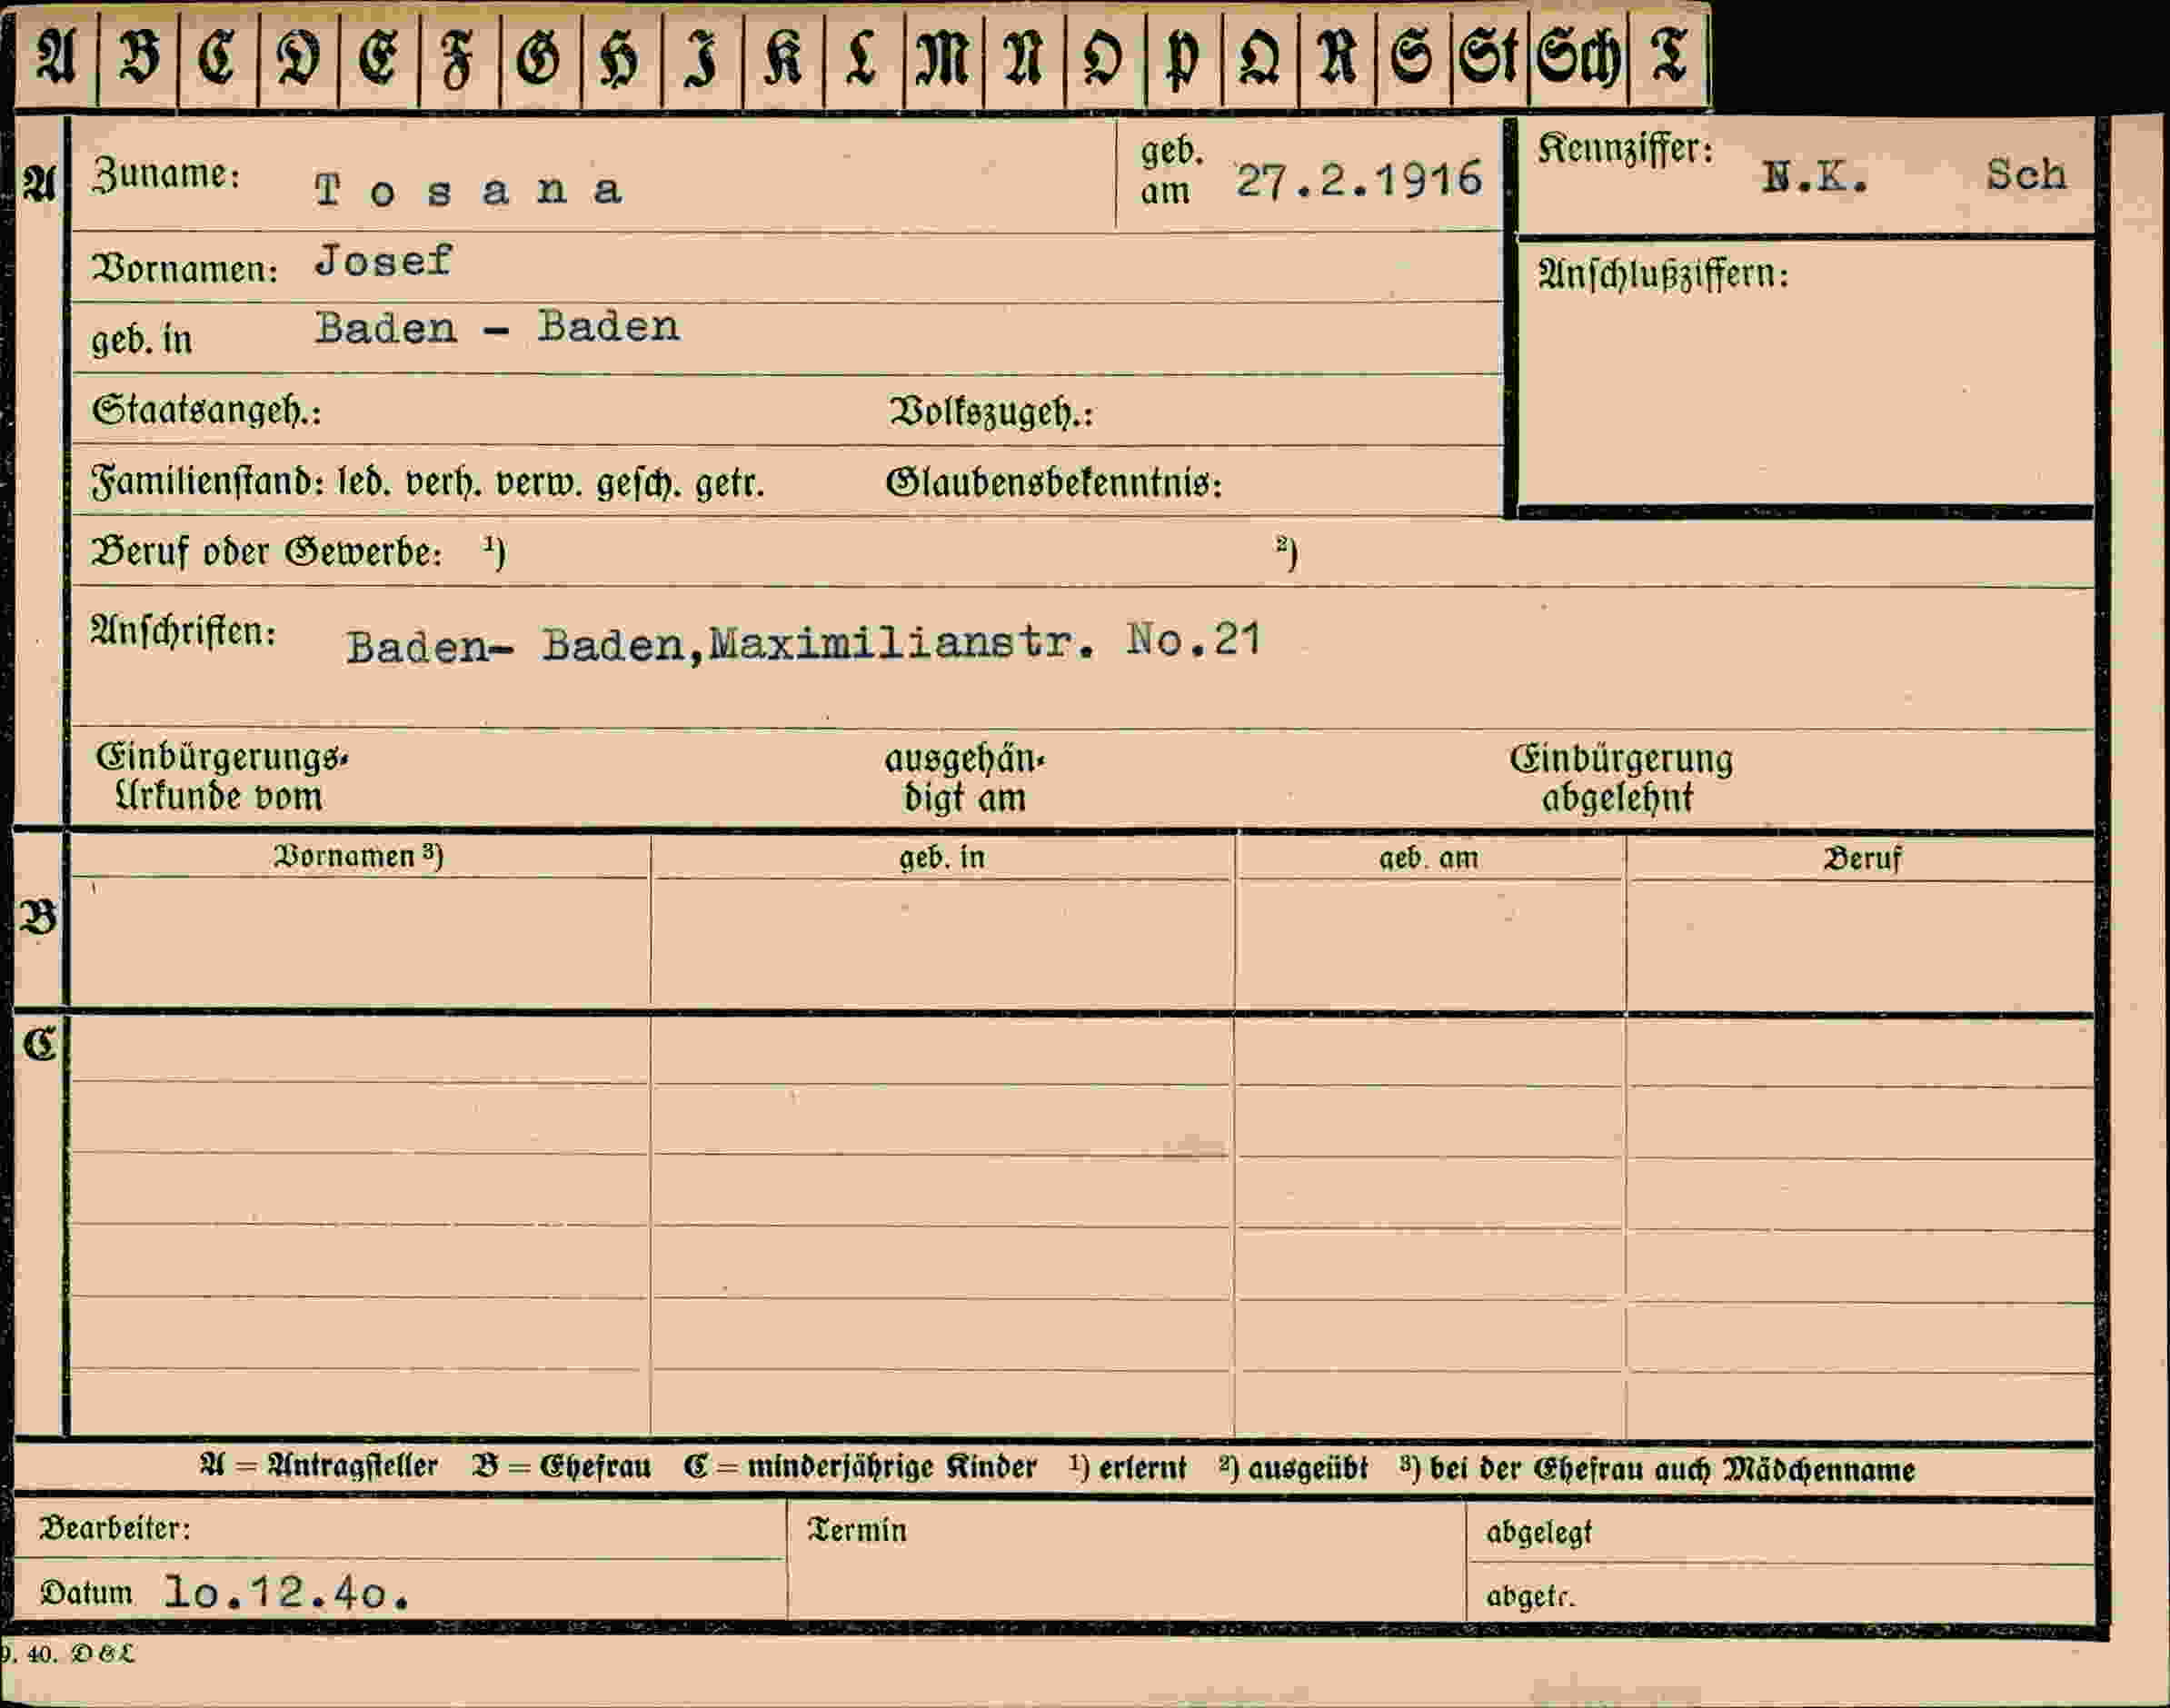This screenshot has height=1708, width=2170.
Task: Click the St index tab
Action: (x=1489, y=57)
